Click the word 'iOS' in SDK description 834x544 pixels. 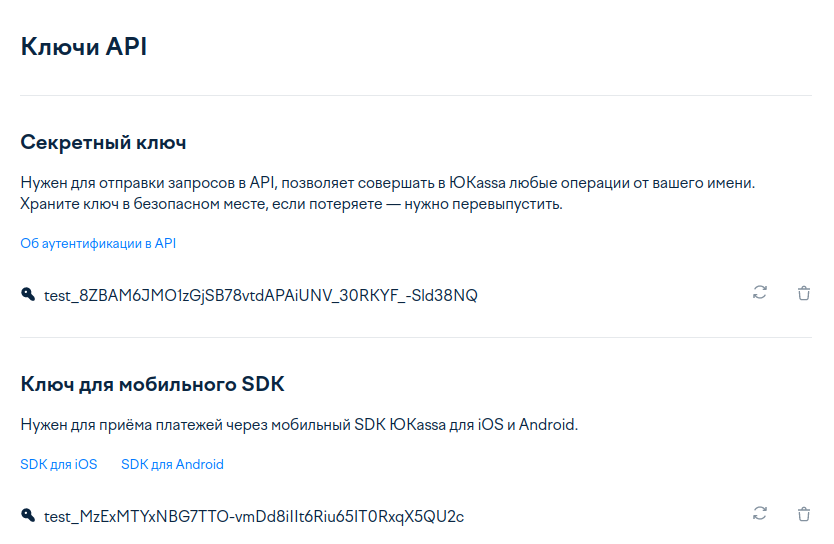point(490,424)
